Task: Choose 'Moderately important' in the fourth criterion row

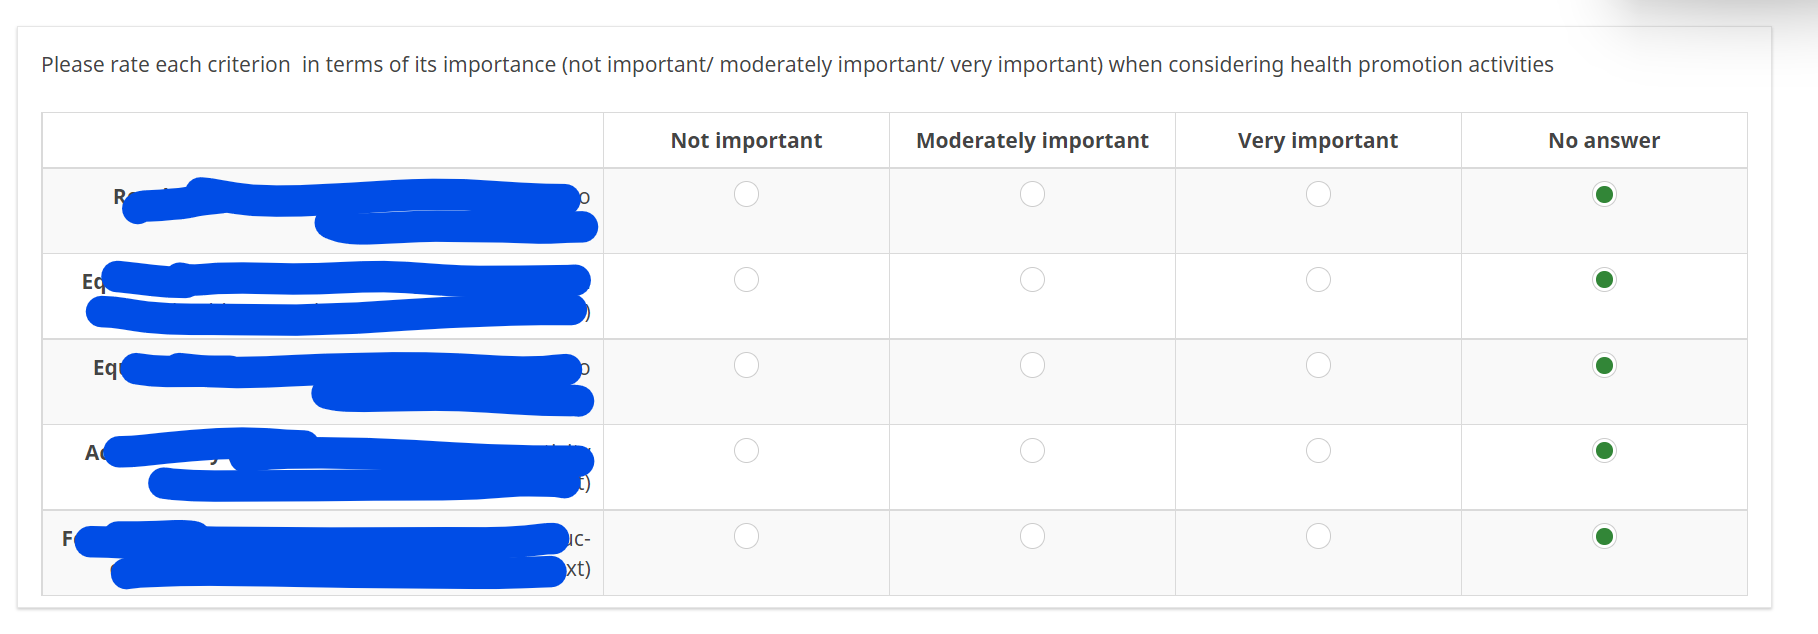Action: (1032, 451)
